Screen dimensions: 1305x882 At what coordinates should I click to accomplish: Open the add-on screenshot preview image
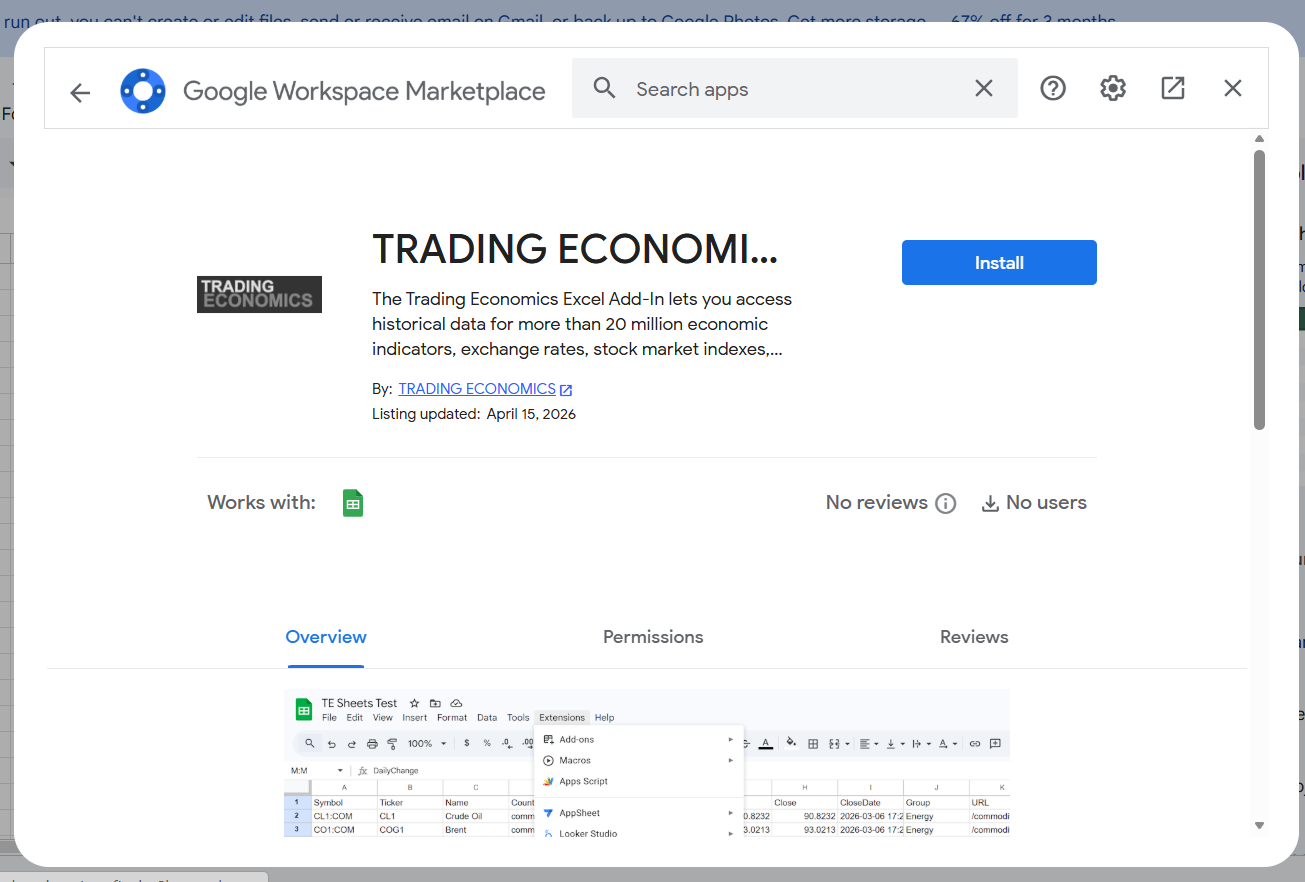[x=647, y=763]
